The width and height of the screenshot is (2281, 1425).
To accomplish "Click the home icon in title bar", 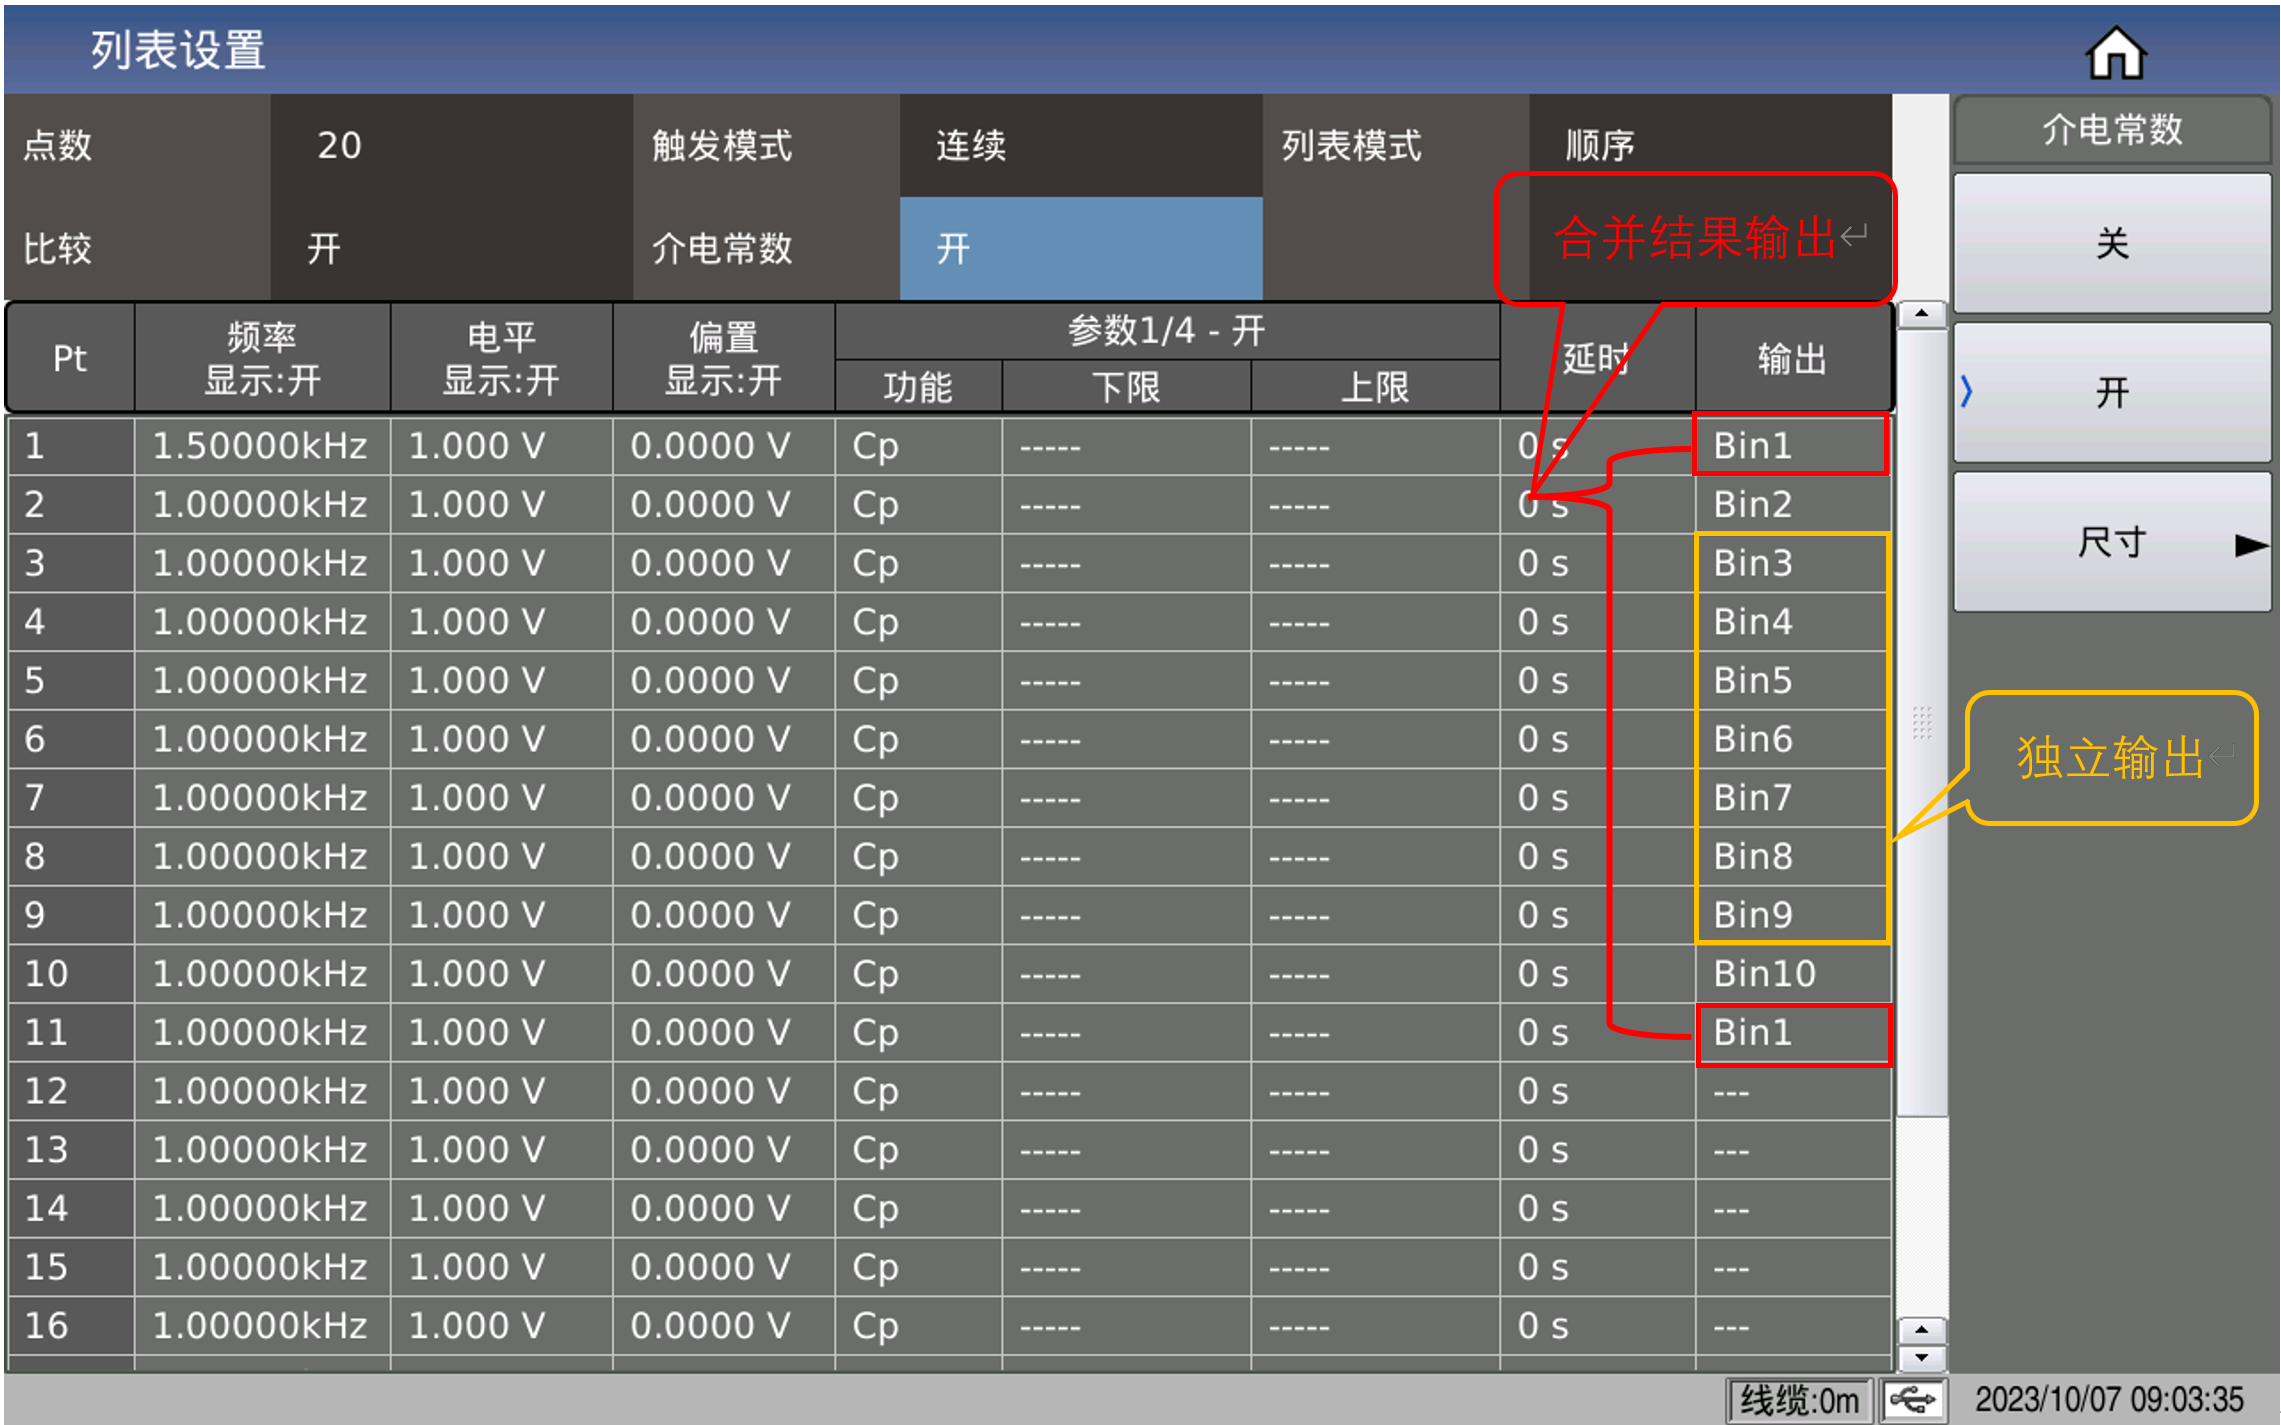I will tap(2115, 52).
